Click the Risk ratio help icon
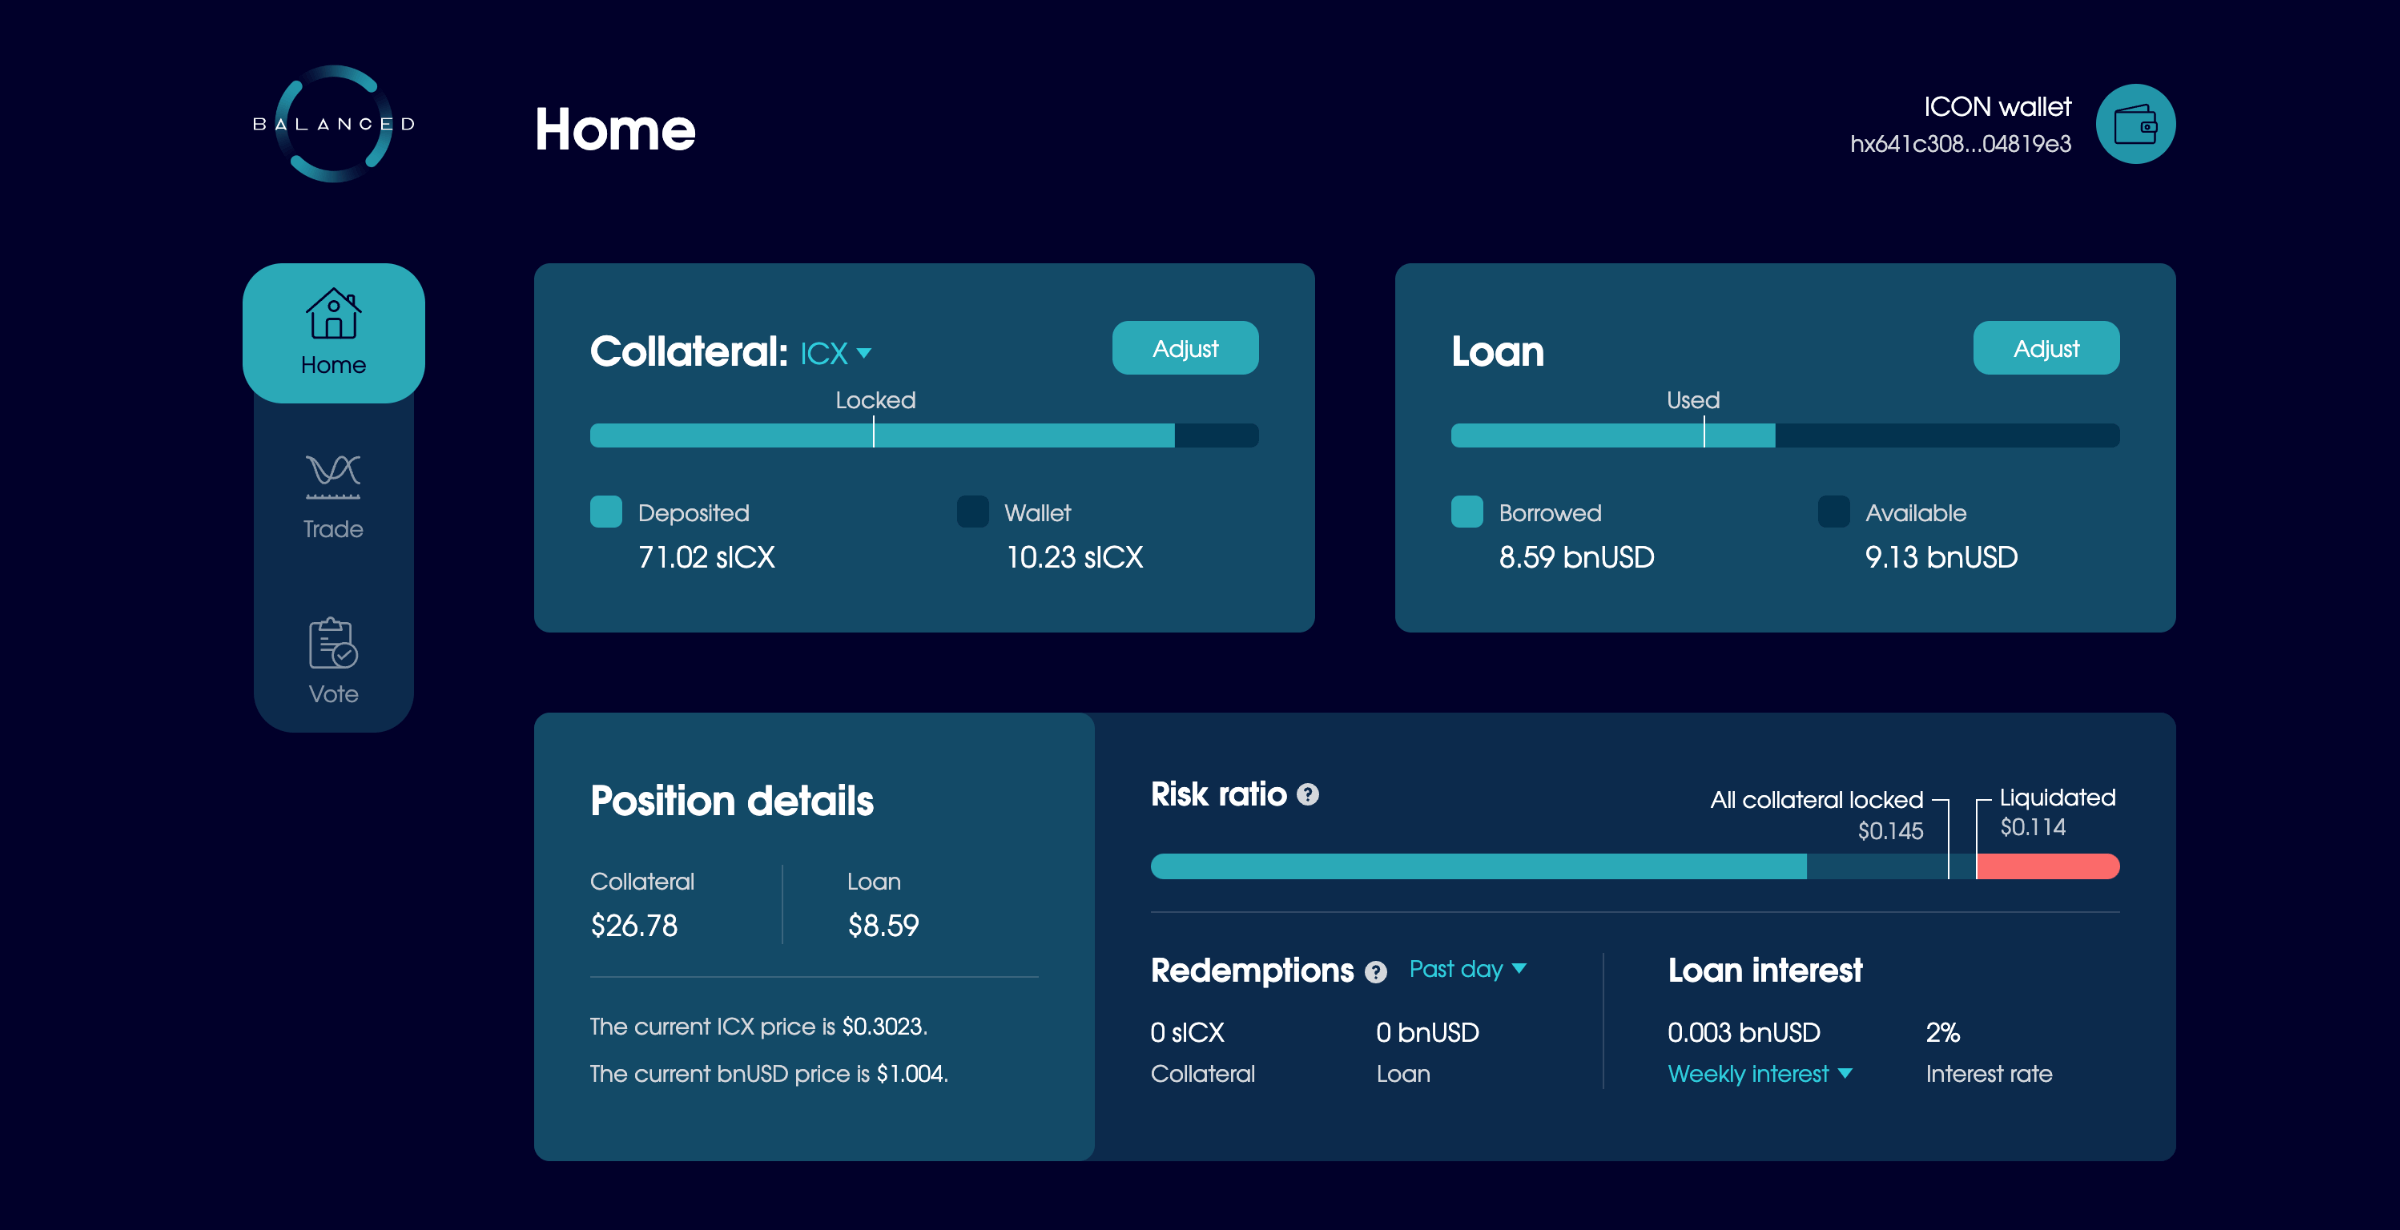The height and width of the screenshot is (1230, 2400). [x=1308, y=795]
